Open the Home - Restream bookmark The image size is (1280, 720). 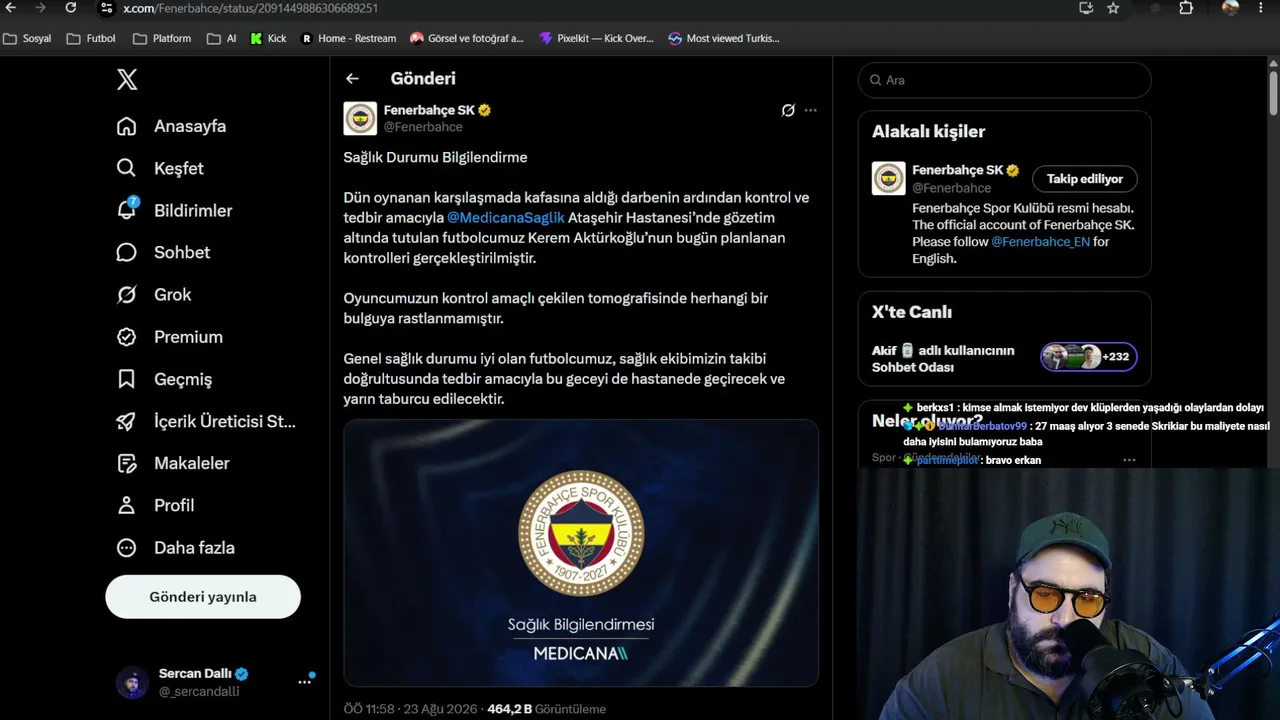(349, 39)
